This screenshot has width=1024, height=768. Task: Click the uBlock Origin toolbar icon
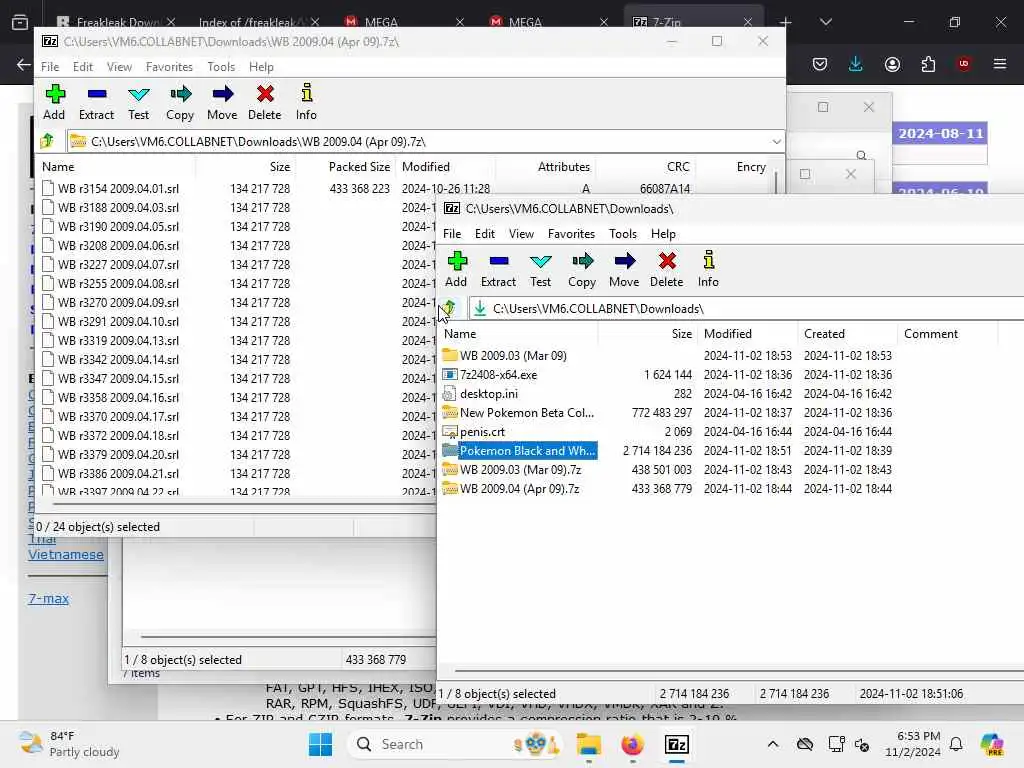click(x=964, y=64)
